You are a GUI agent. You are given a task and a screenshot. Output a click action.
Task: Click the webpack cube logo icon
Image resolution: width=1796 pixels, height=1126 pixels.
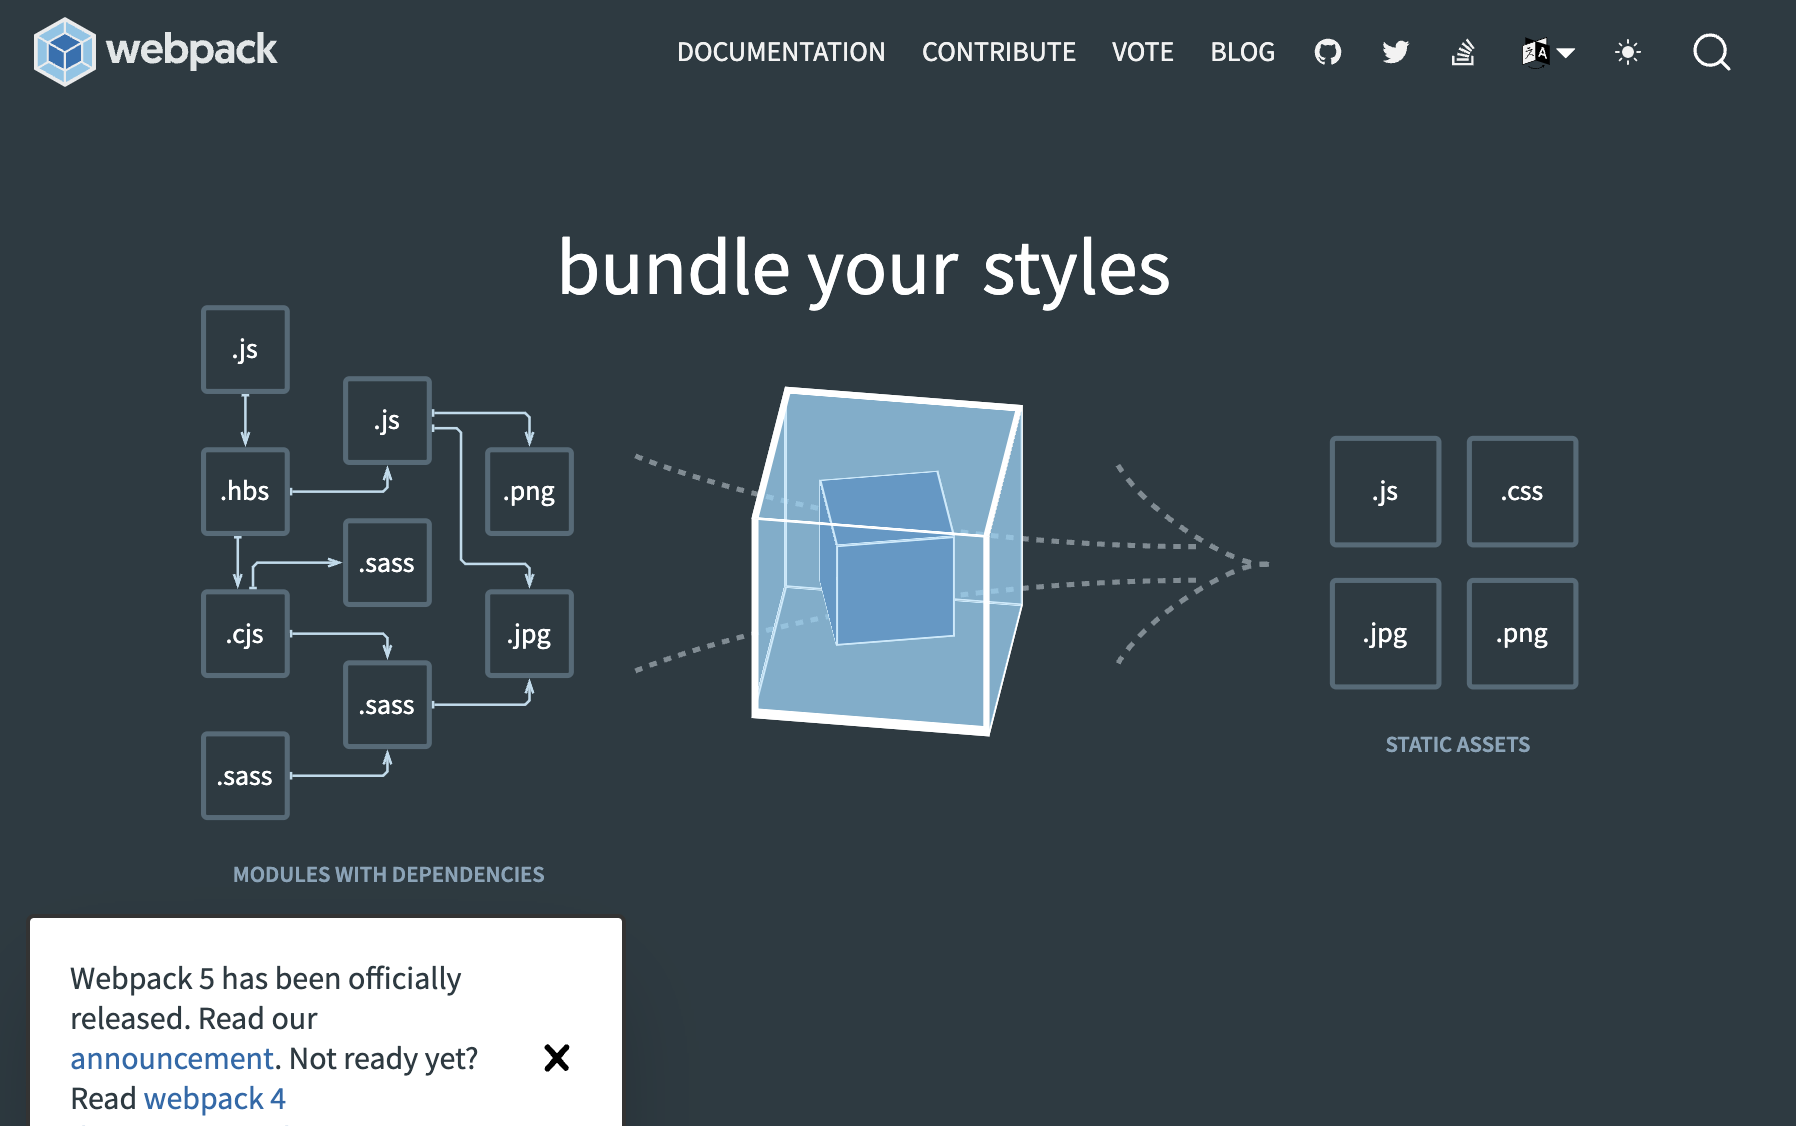[x=65, y=51]
